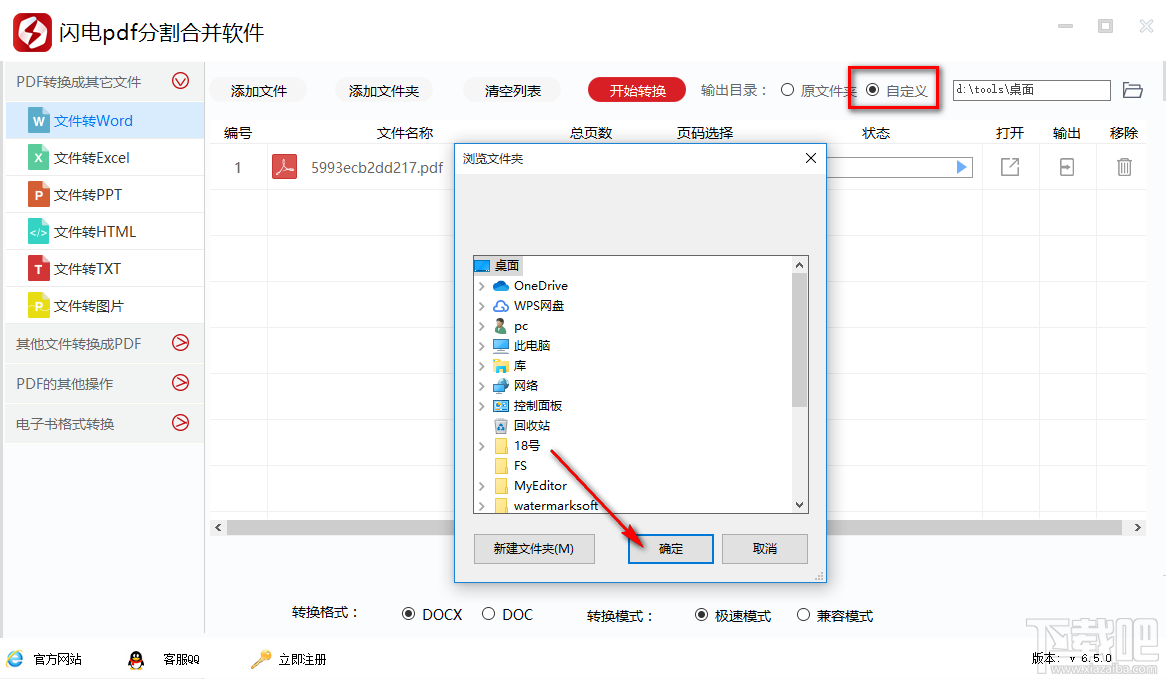Enable 兼容模式 conversion mode
This screenshot has height=679, width=1166.
tap(802, 614)
